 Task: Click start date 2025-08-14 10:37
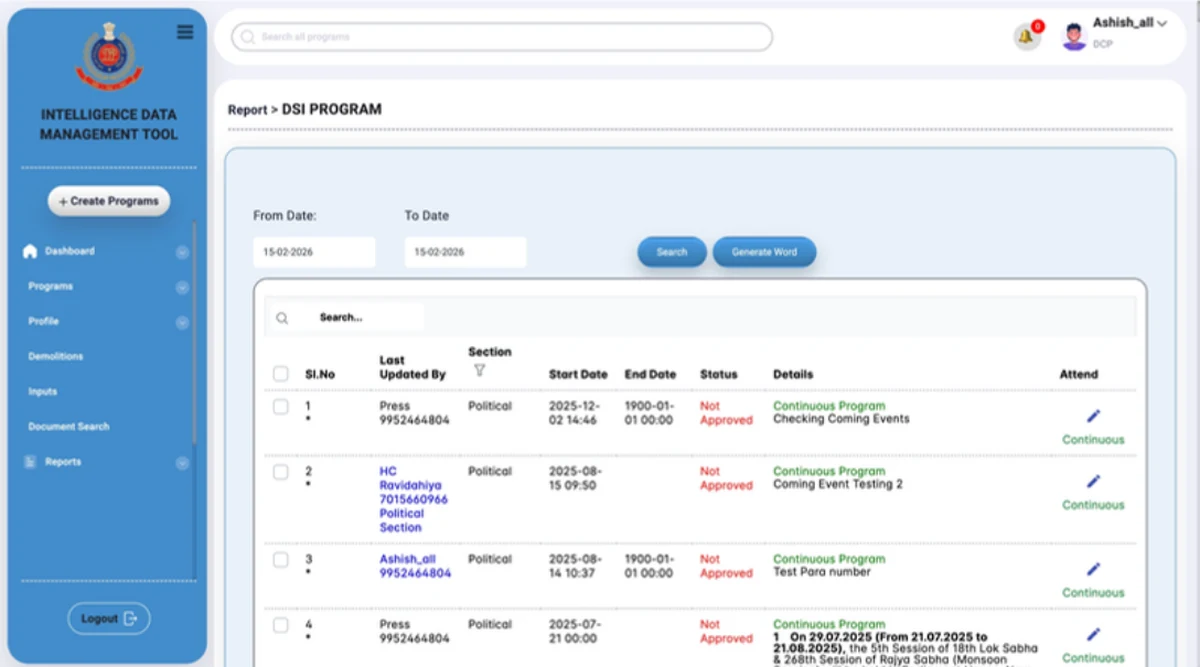tap(573, 566)
